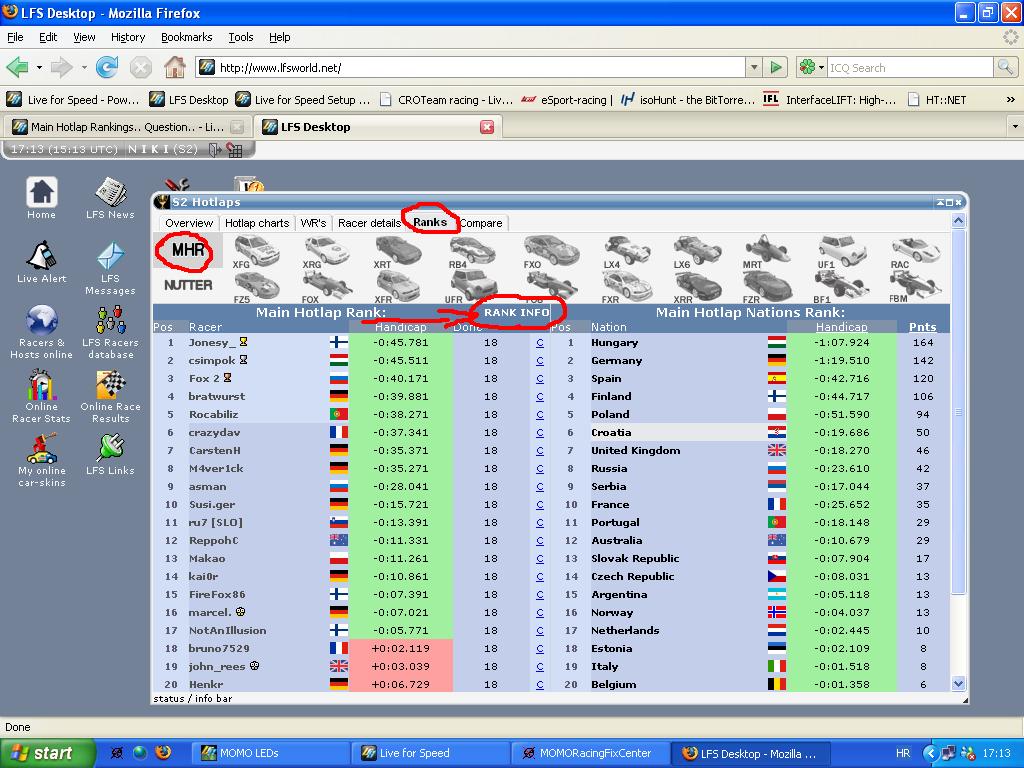The image size is (1024, 768).
Task: Click Firefox Home toolbar button
Action: 174,67
